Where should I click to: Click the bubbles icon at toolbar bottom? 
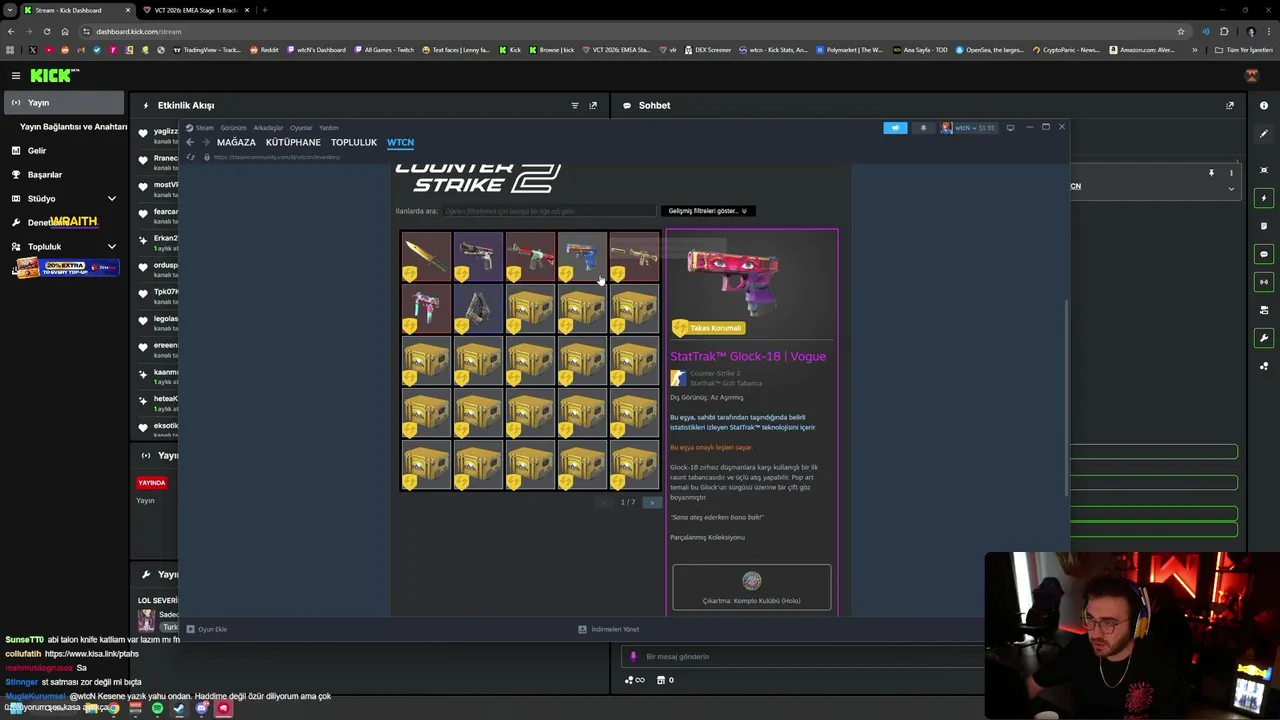pos(1264,366)
